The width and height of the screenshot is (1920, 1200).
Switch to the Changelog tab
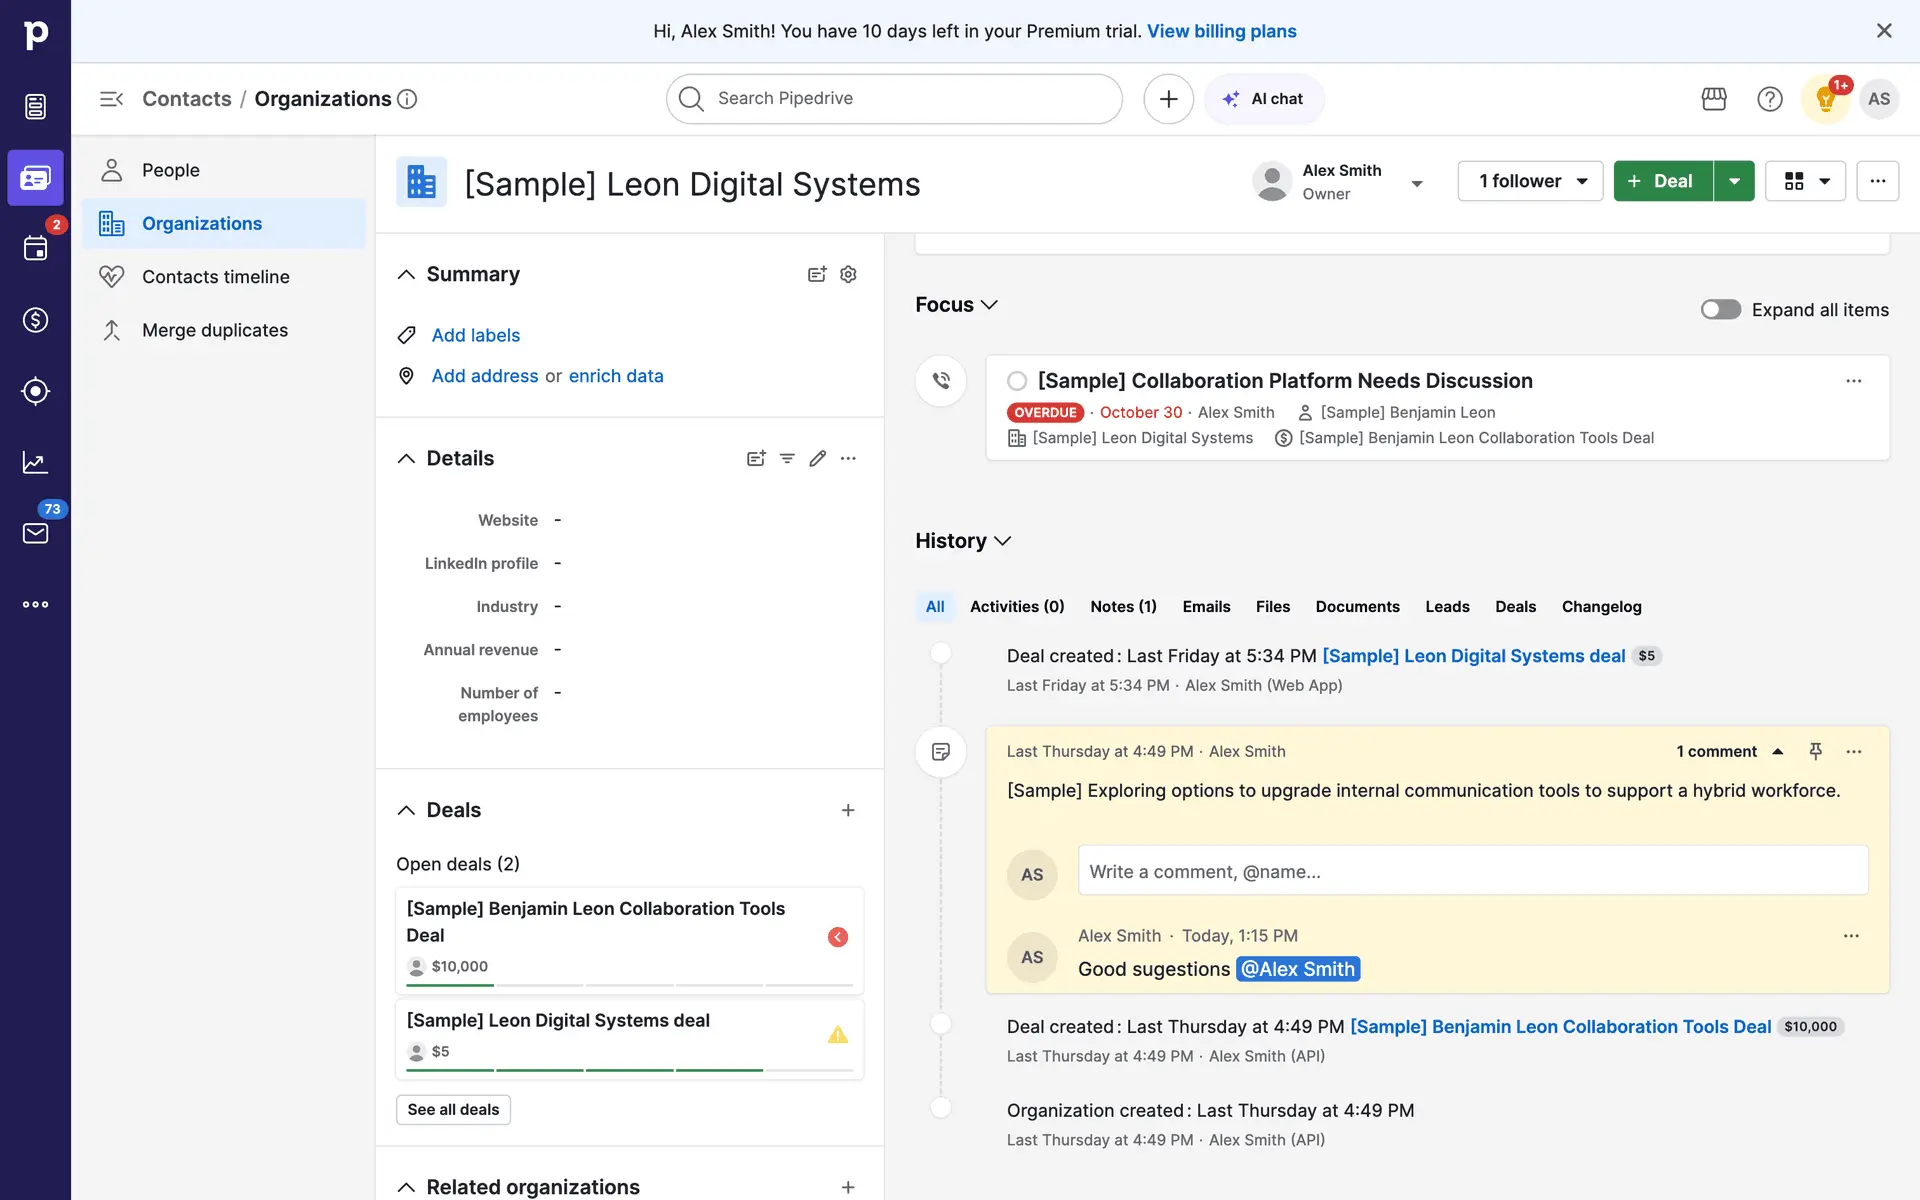(x=1601, y=607)
